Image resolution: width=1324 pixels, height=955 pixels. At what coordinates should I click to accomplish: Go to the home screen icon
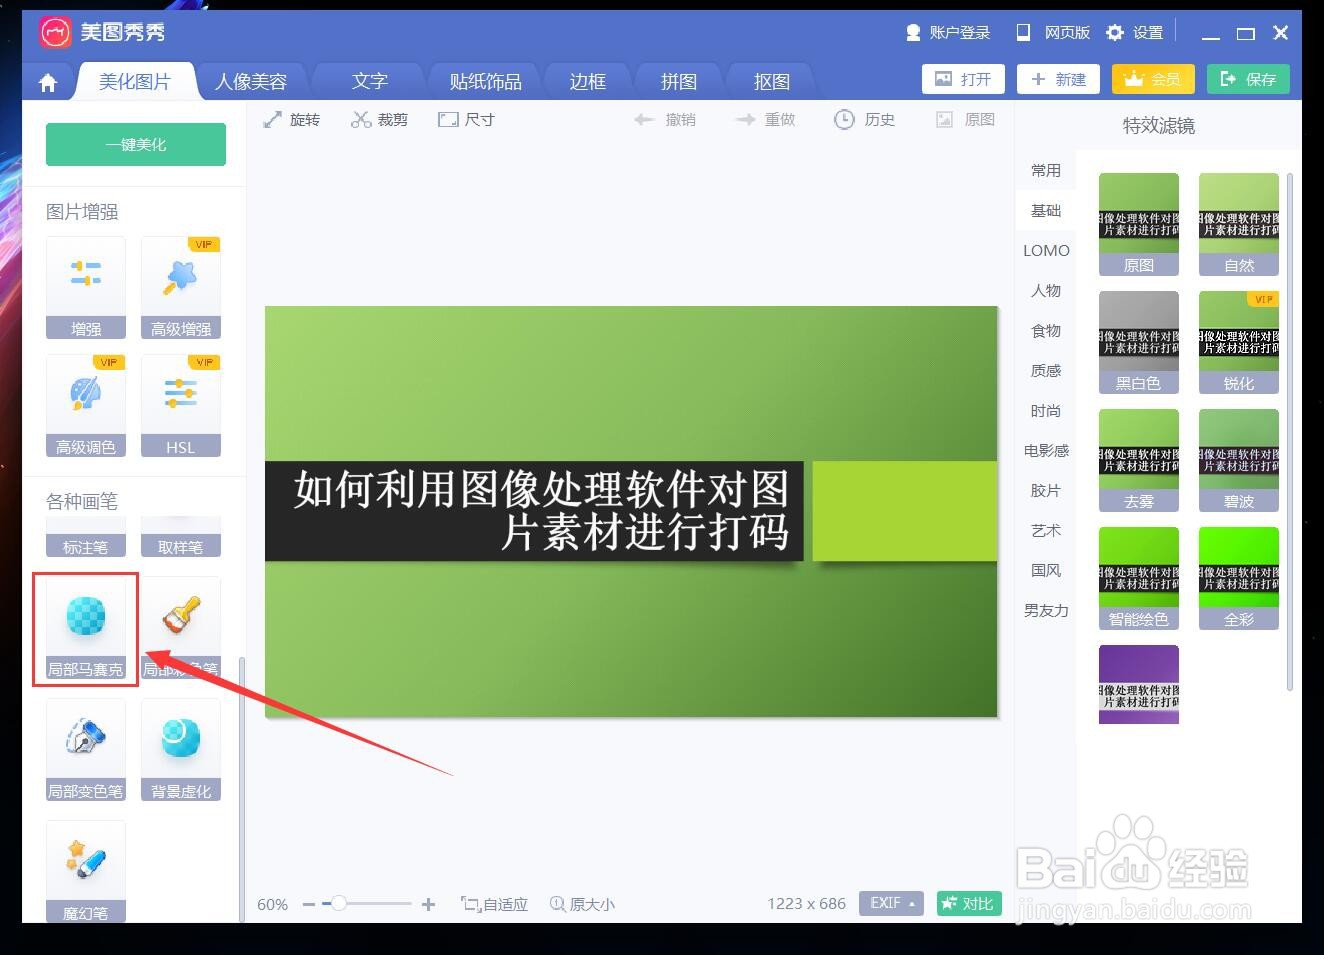[48, 83]
